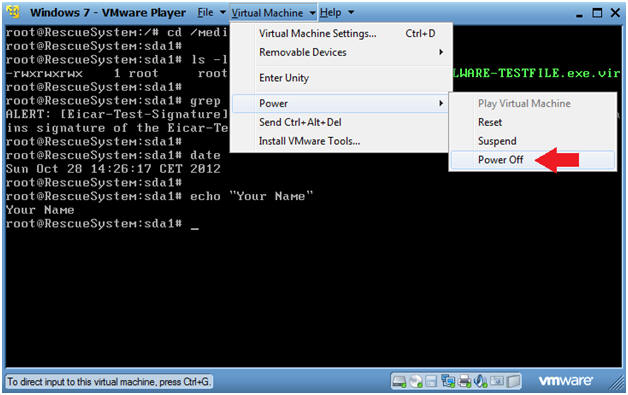The height and width of the screenshot is (395, 628).
Task: Click the floppy drive device icon
Action: coord(431,382)
